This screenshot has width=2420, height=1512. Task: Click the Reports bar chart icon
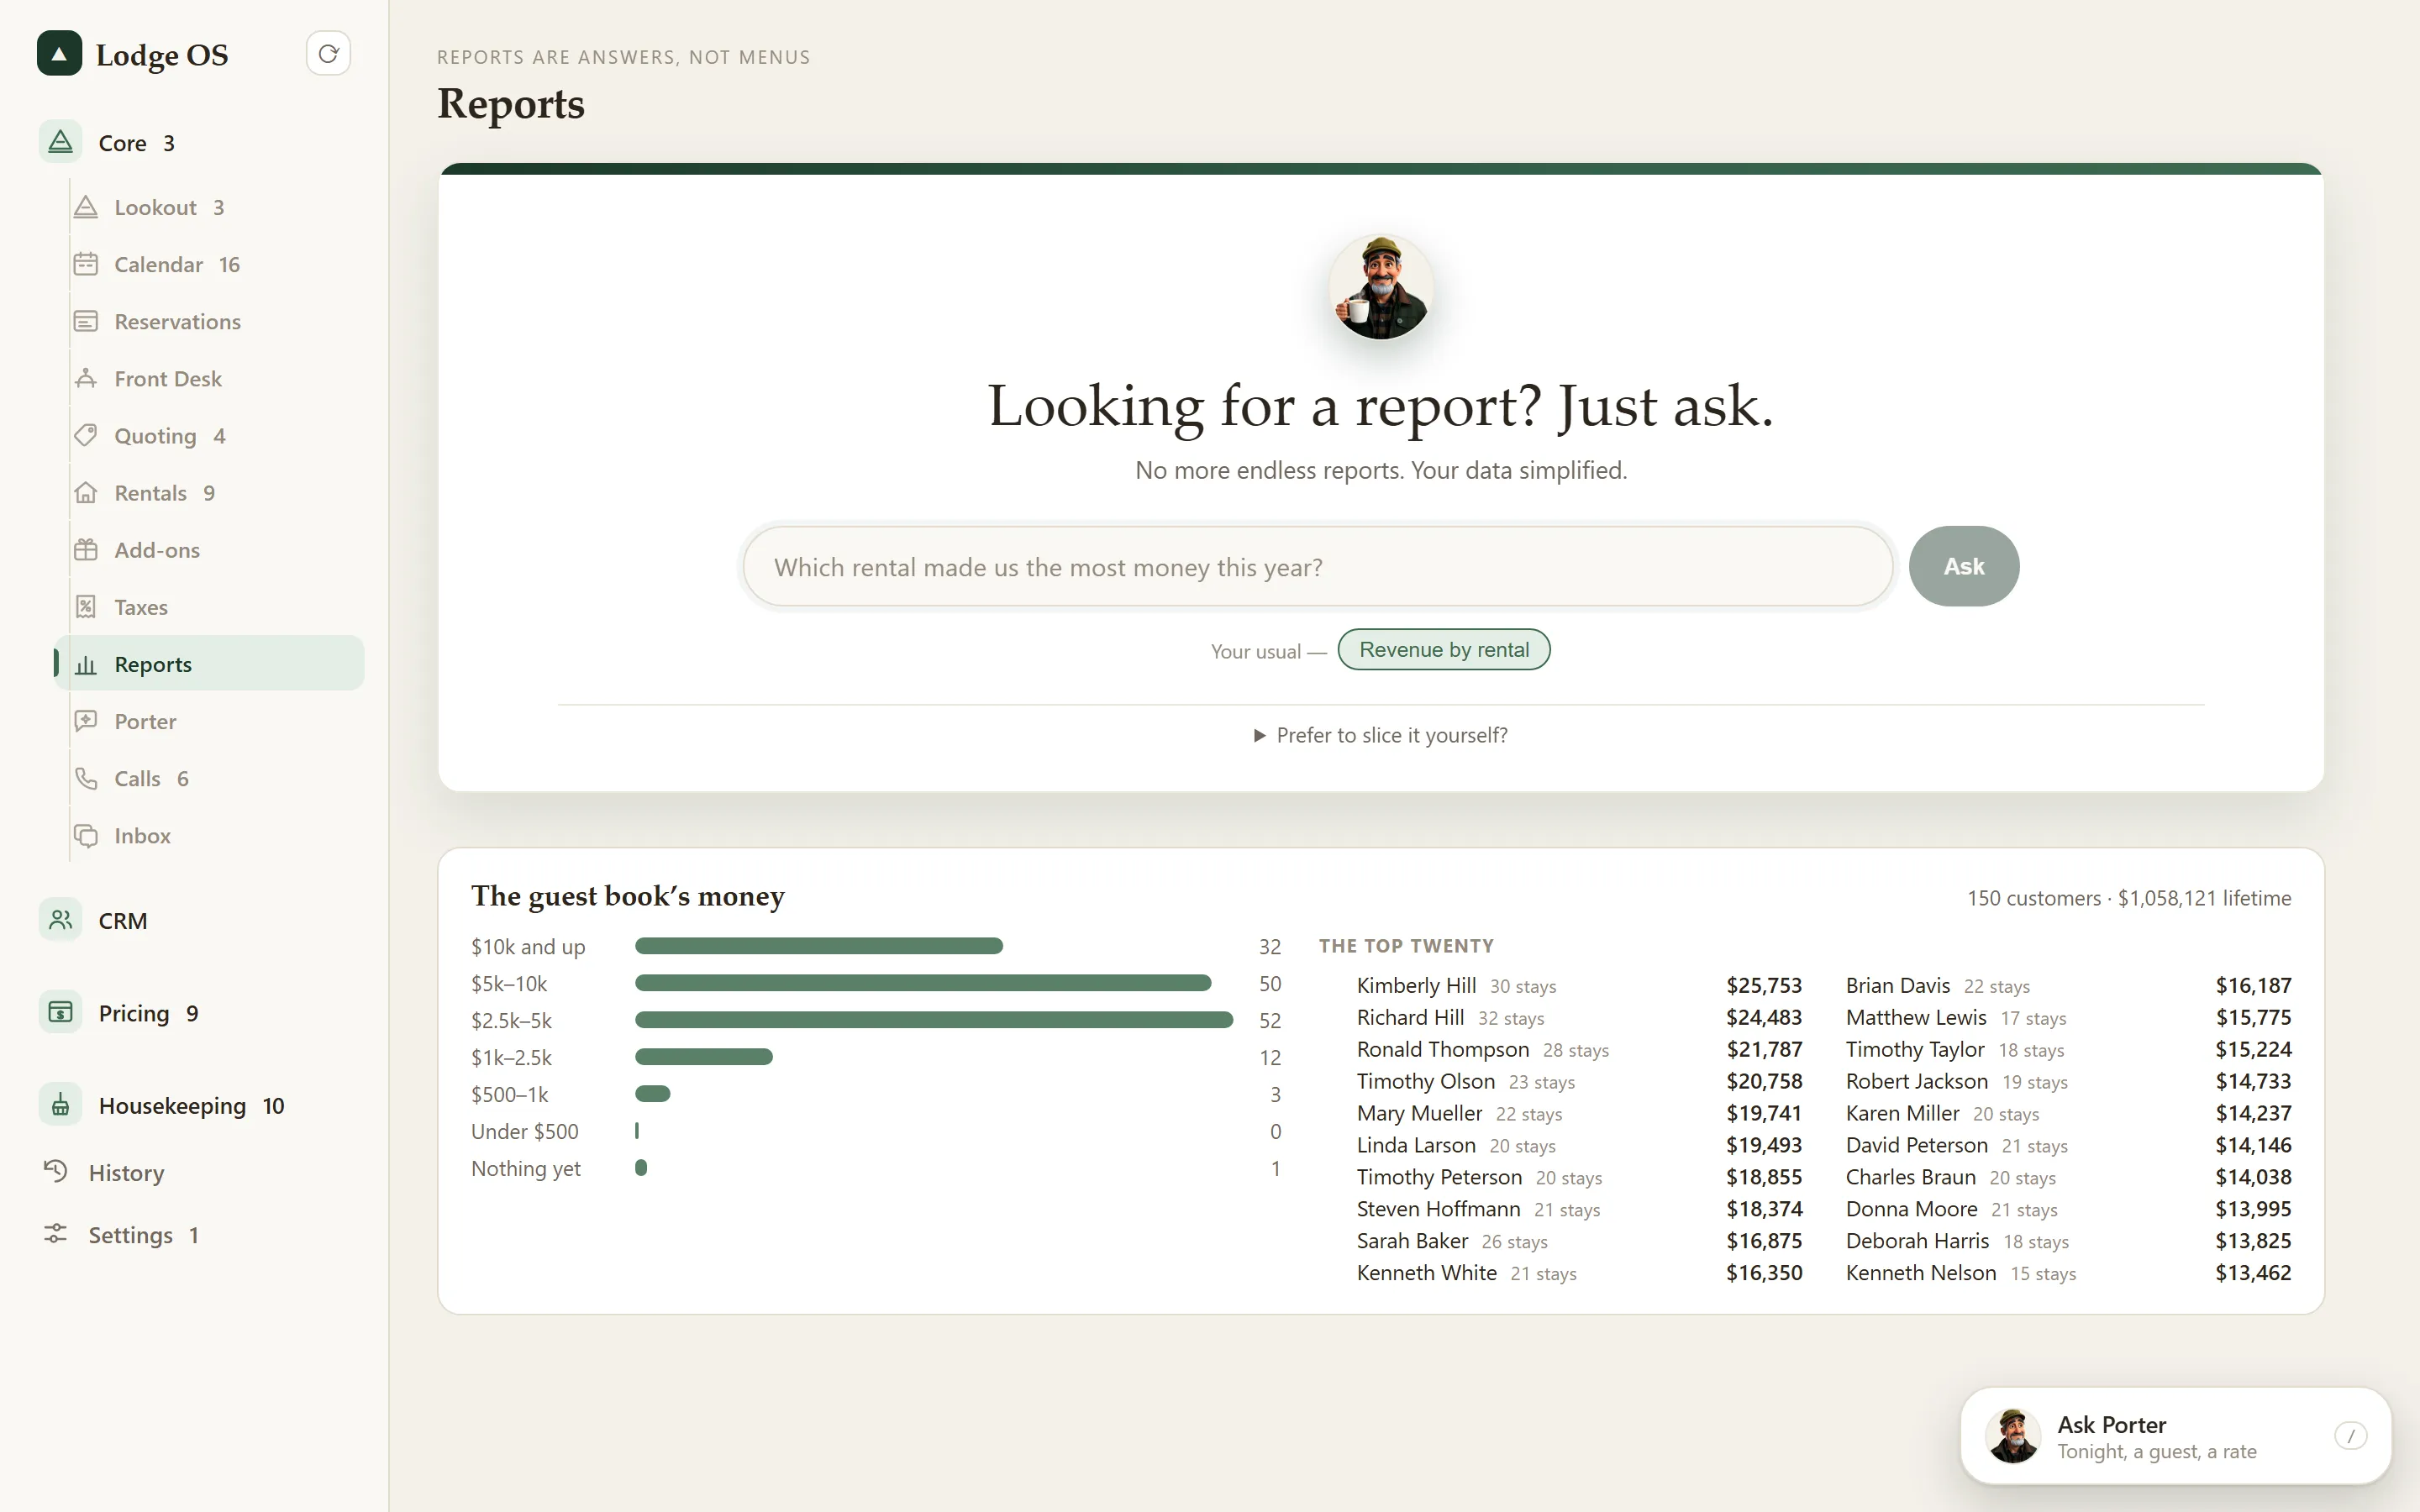(86, 664)
